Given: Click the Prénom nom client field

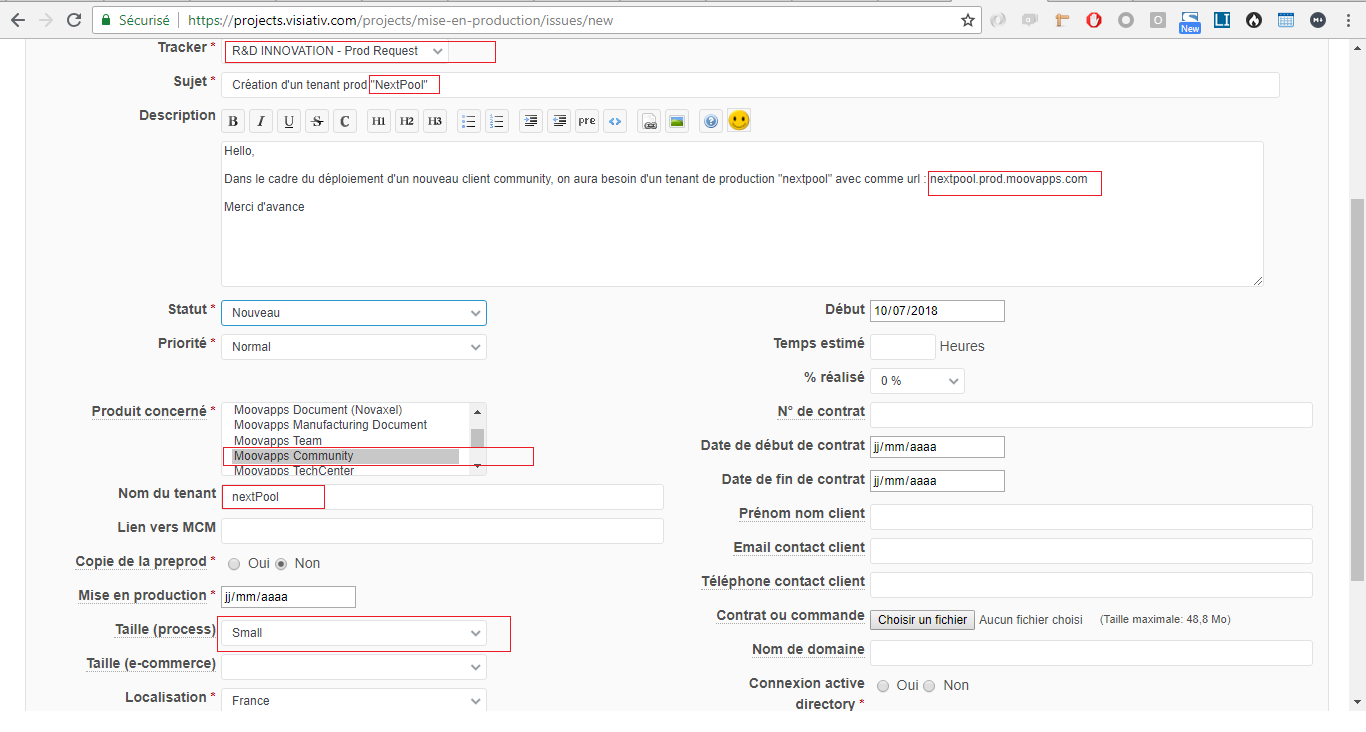Looking at the screenshot, I should 1091,517.
